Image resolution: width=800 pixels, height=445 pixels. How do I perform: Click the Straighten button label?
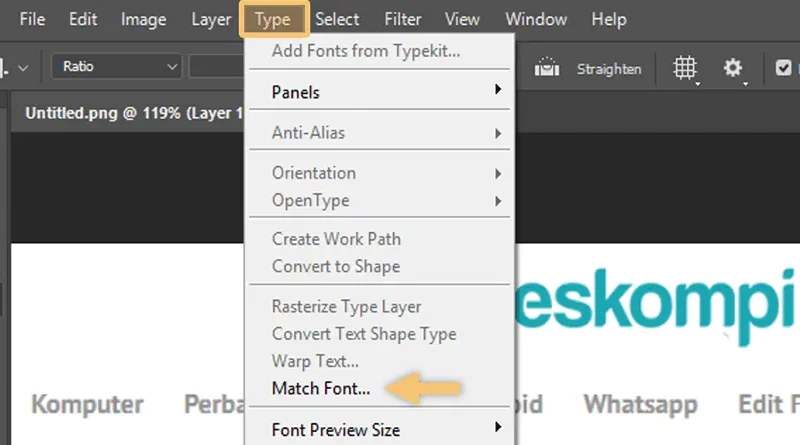click(609, 69)
